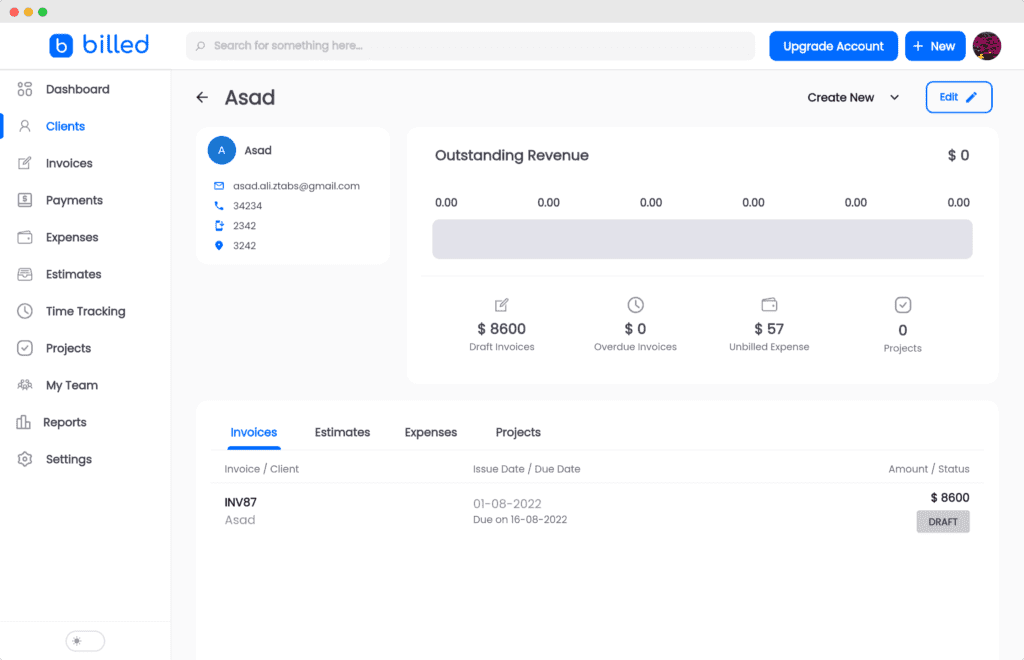Toggle dark mode at the bottom left
Screen dimensions: 1024x660
(84, 640)
